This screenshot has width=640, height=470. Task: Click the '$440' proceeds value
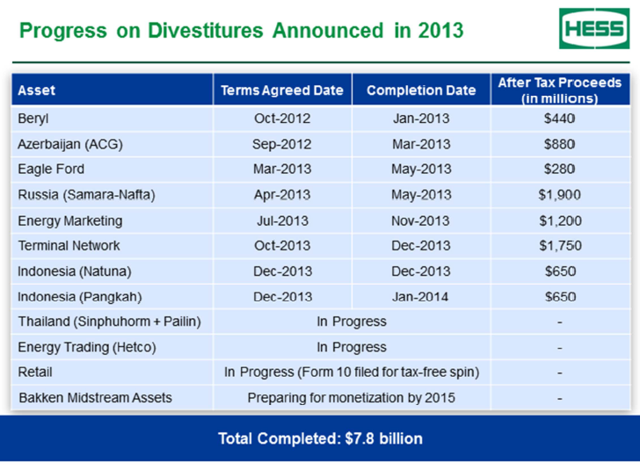click(560, 119)
